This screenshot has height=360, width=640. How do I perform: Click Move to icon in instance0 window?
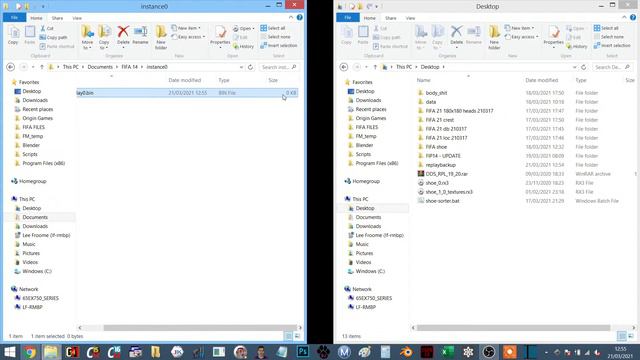[87, 38]
